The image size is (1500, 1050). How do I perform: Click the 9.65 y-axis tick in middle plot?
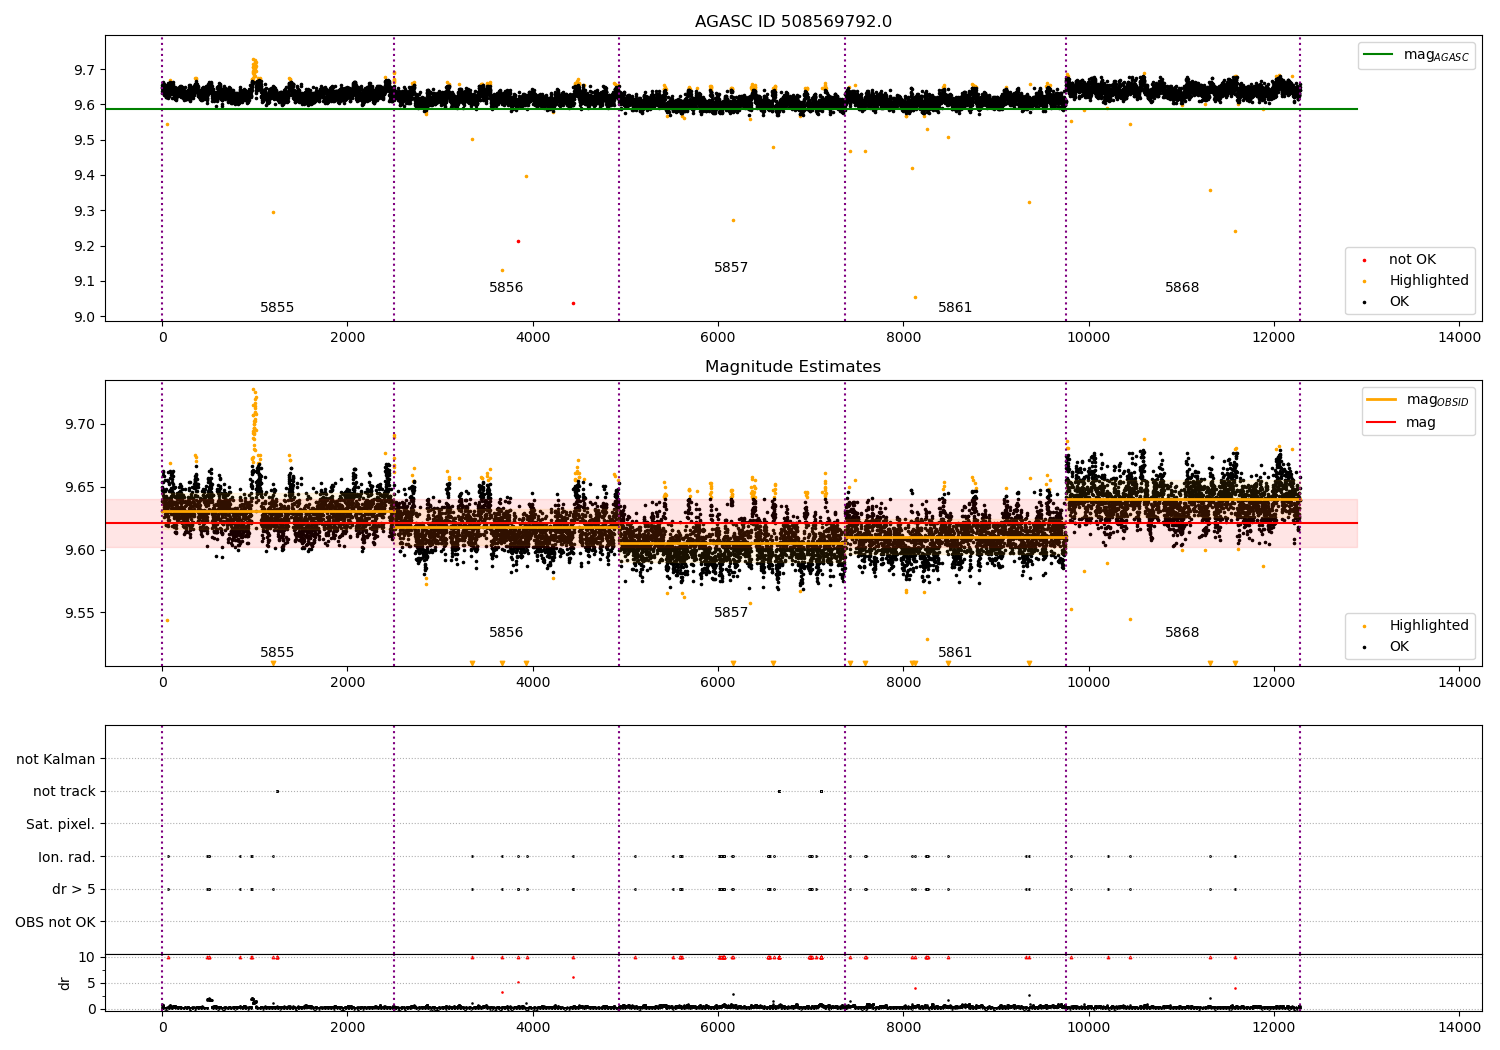80,487
